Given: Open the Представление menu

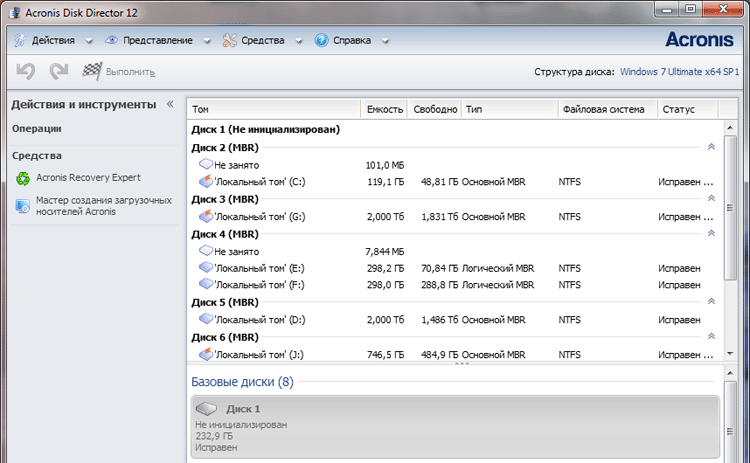Looking at the screenshot, I should [x=158, y=41].
